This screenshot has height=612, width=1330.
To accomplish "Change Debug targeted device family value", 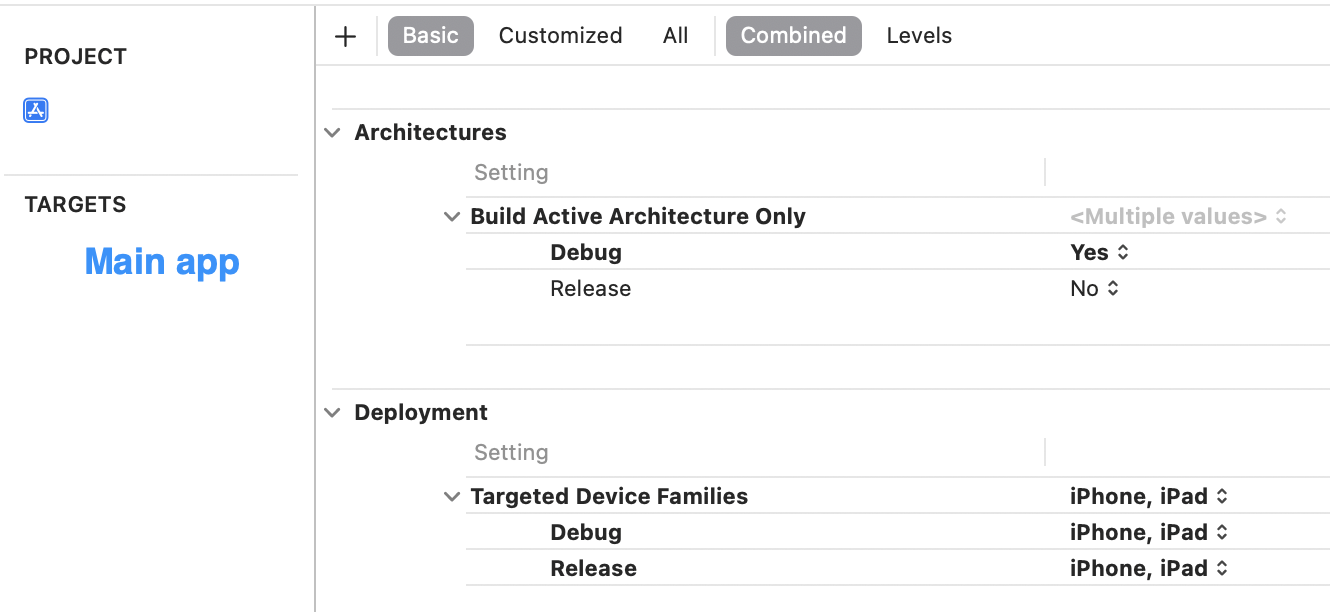I will click(x=1148, y=533).
